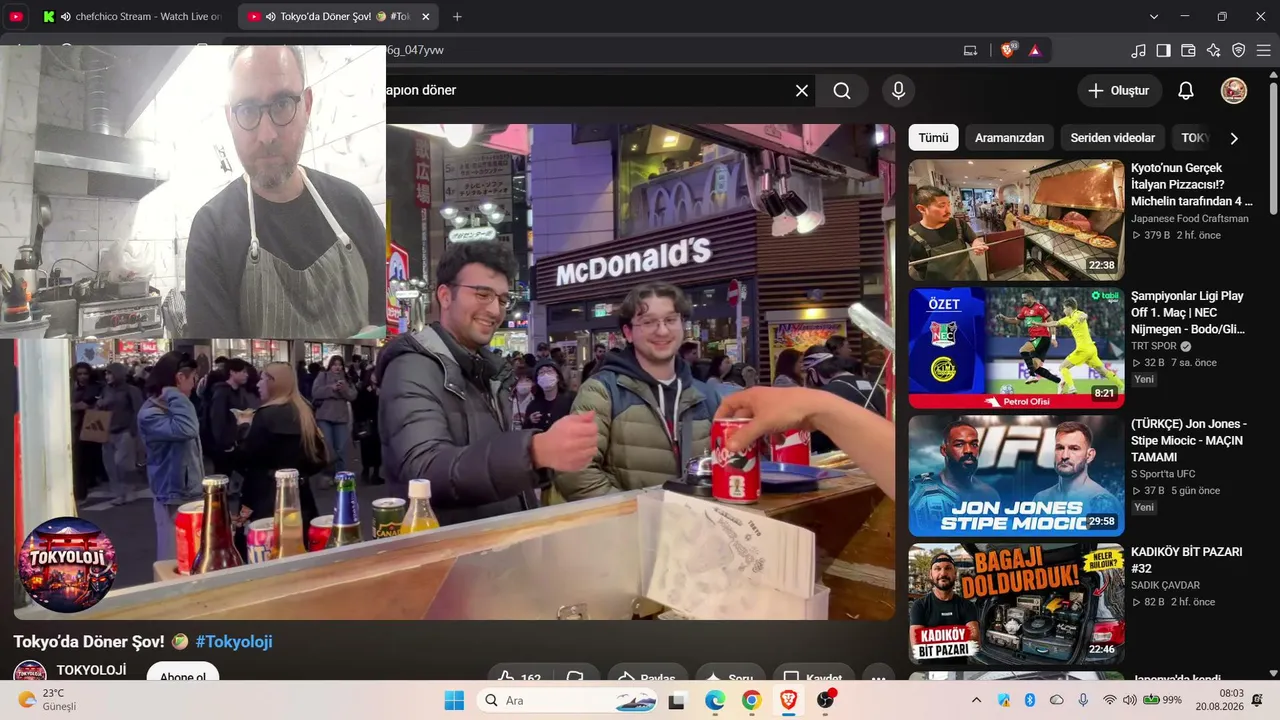Click the title KADIKÖY BİT PAZARI #32
The width and height of the screenshot is (1280, 720).
pos(1187,560)
